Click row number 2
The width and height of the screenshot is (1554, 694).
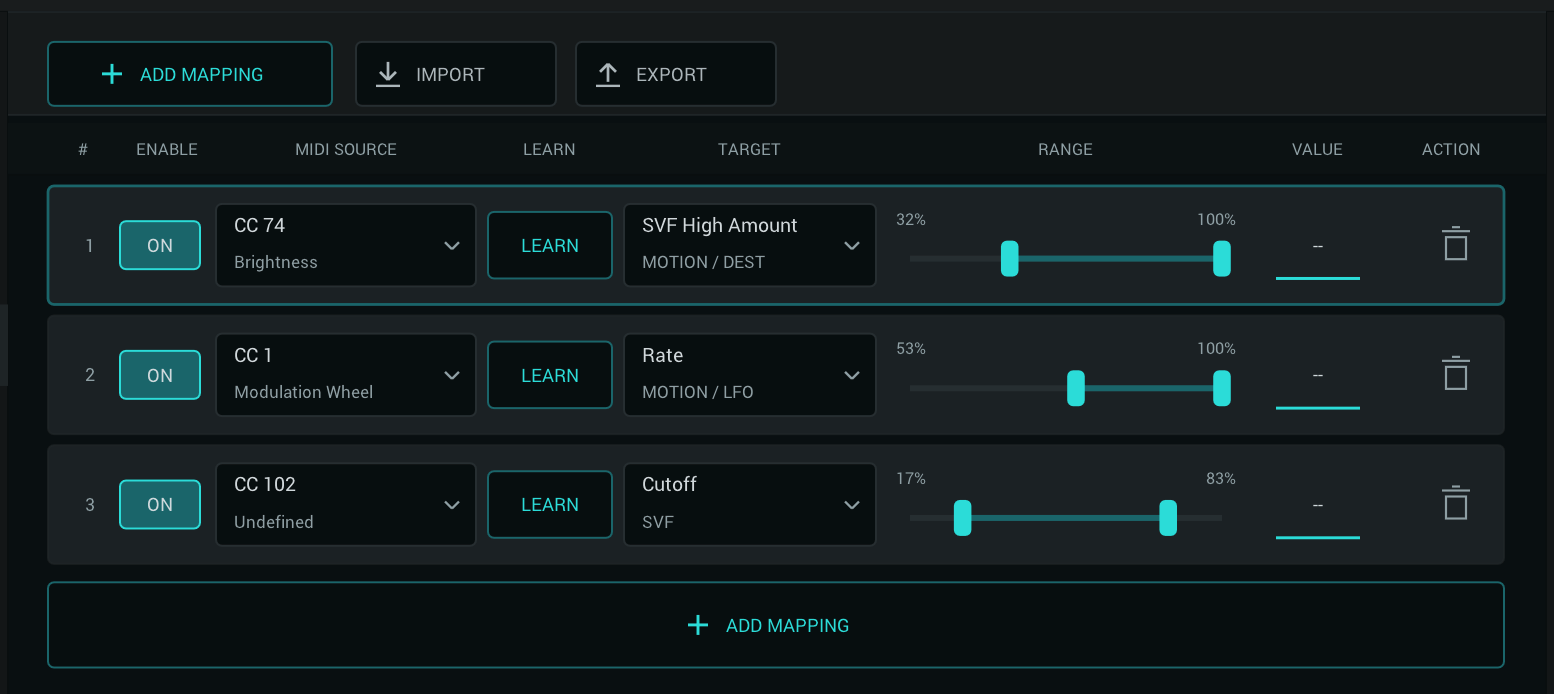click(90, 375)
